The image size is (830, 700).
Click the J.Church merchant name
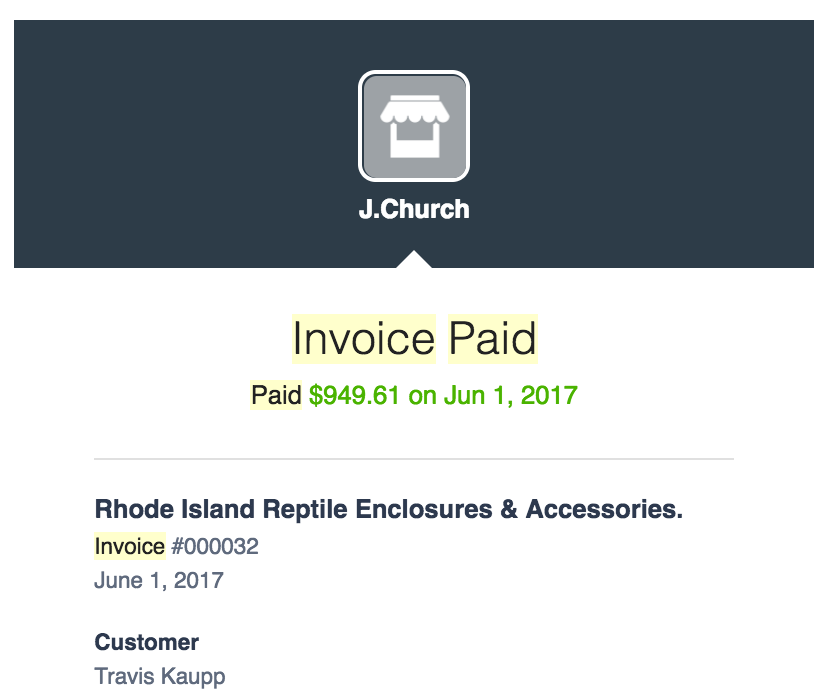point(414,209)
